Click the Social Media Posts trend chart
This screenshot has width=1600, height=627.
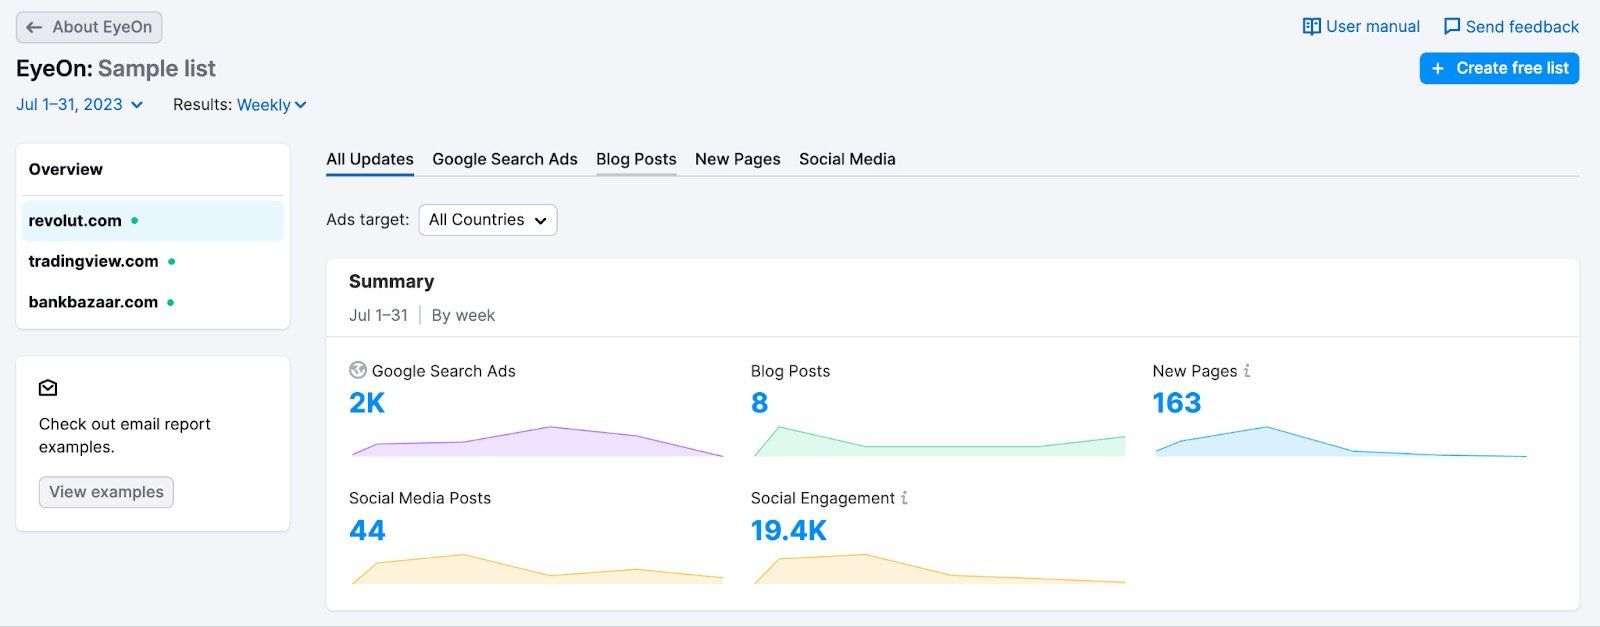[536, 569]
